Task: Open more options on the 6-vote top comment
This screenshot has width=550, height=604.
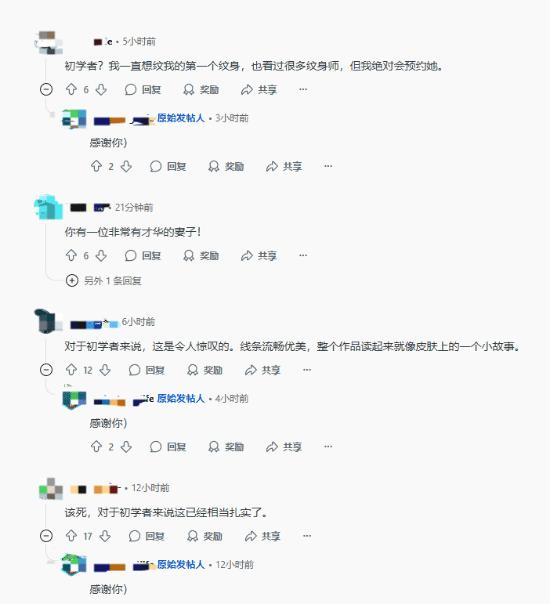Action: pos(303,89)
